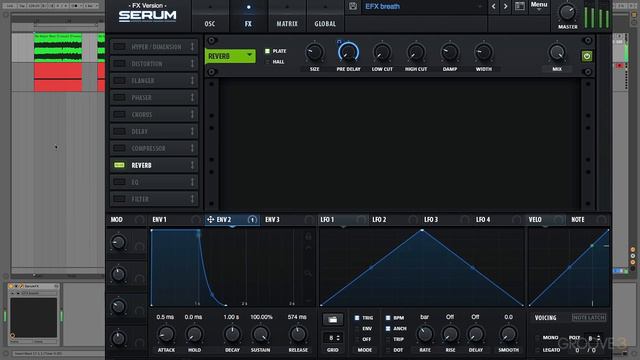
Task: Enable the Delay effect
Action: [x=119, y=131]
